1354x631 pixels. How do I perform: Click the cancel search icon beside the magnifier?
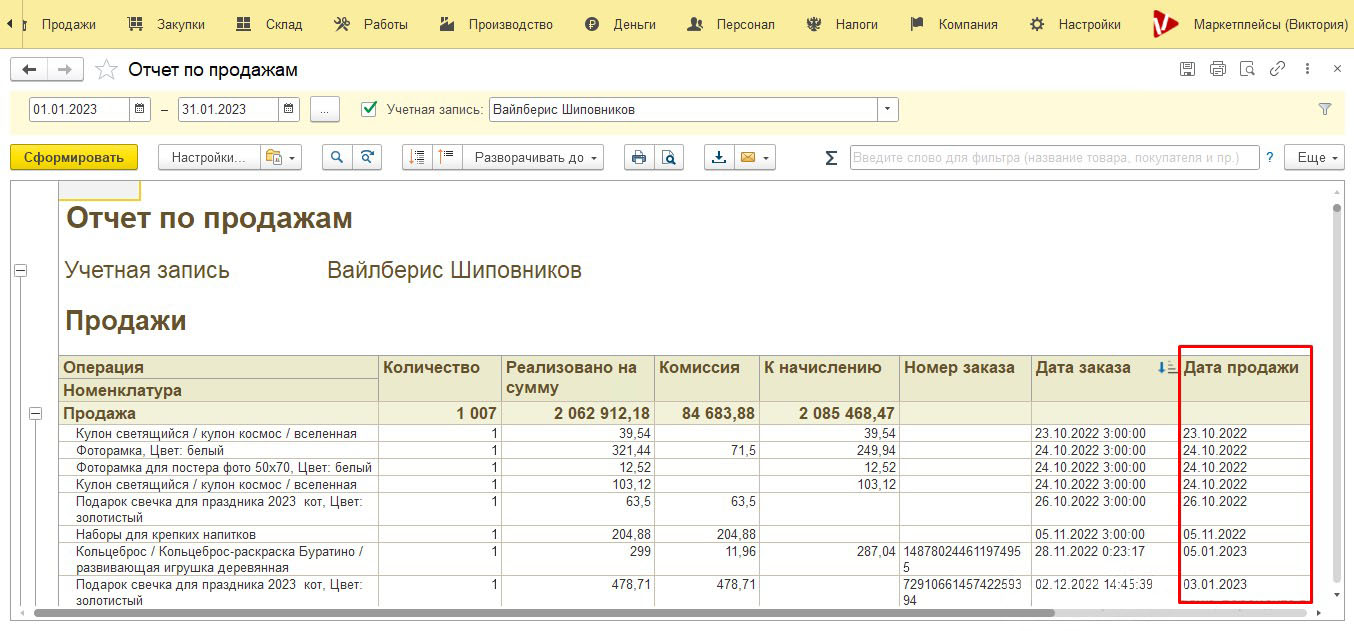[367, 157]
